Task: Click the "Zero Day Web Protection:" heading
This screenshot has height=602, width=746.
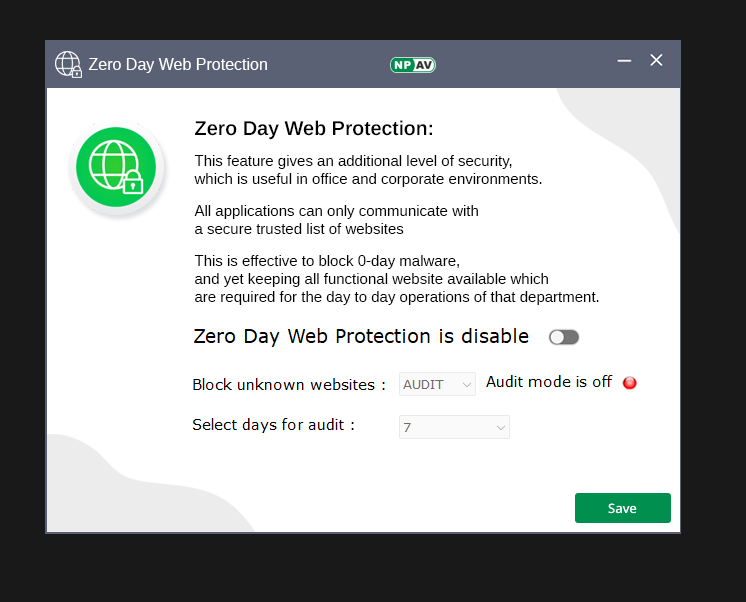Action: point(313,128)
